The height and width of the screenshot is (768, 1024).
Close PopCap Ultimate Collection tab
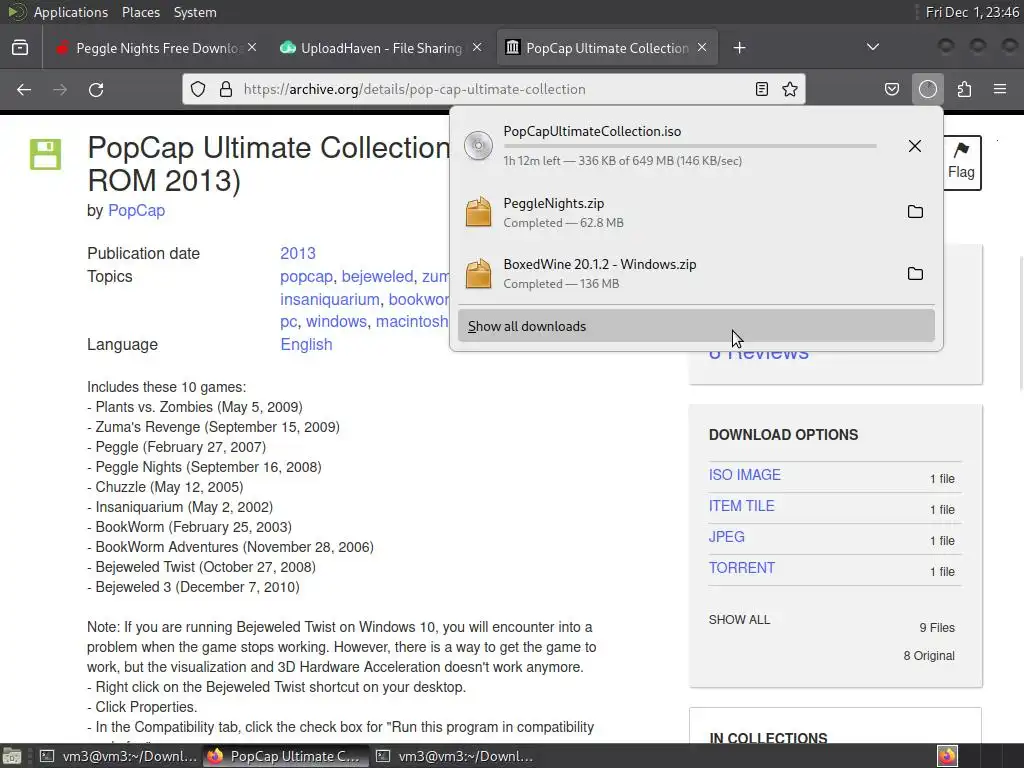tap(702, 48)
